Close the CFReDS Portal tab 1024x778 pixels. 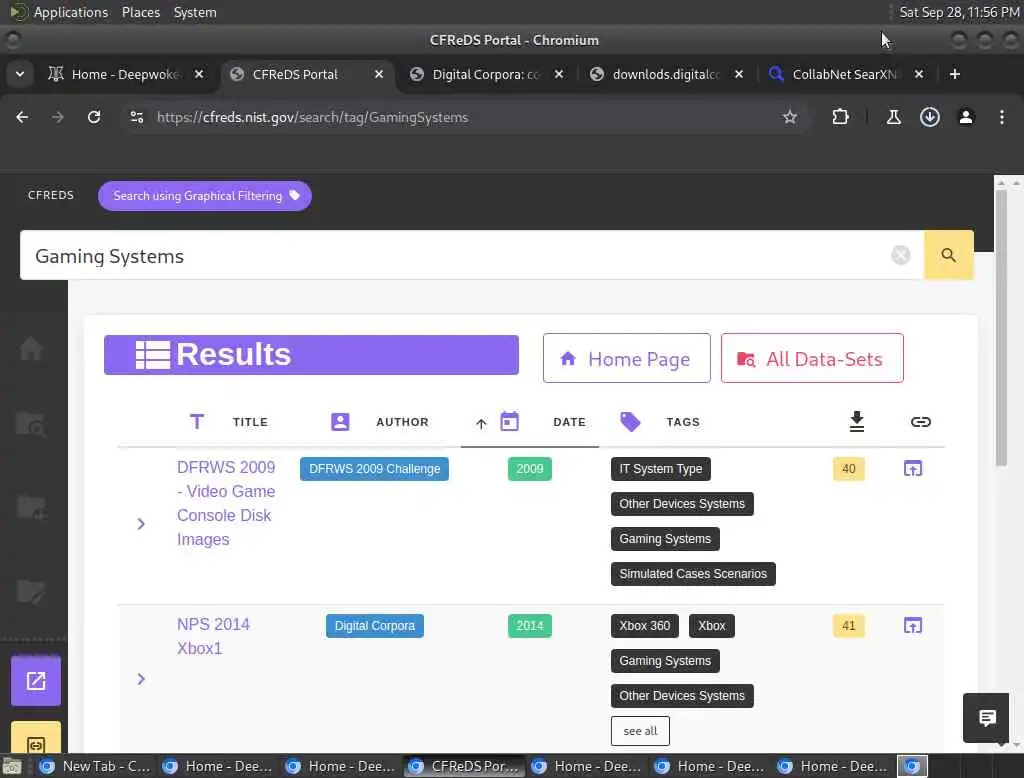[378, 74]
